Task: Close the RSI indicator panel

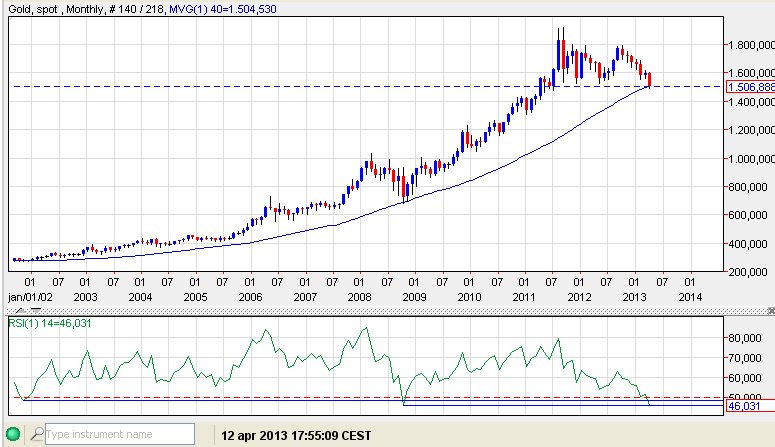Action: coord(771,311)
